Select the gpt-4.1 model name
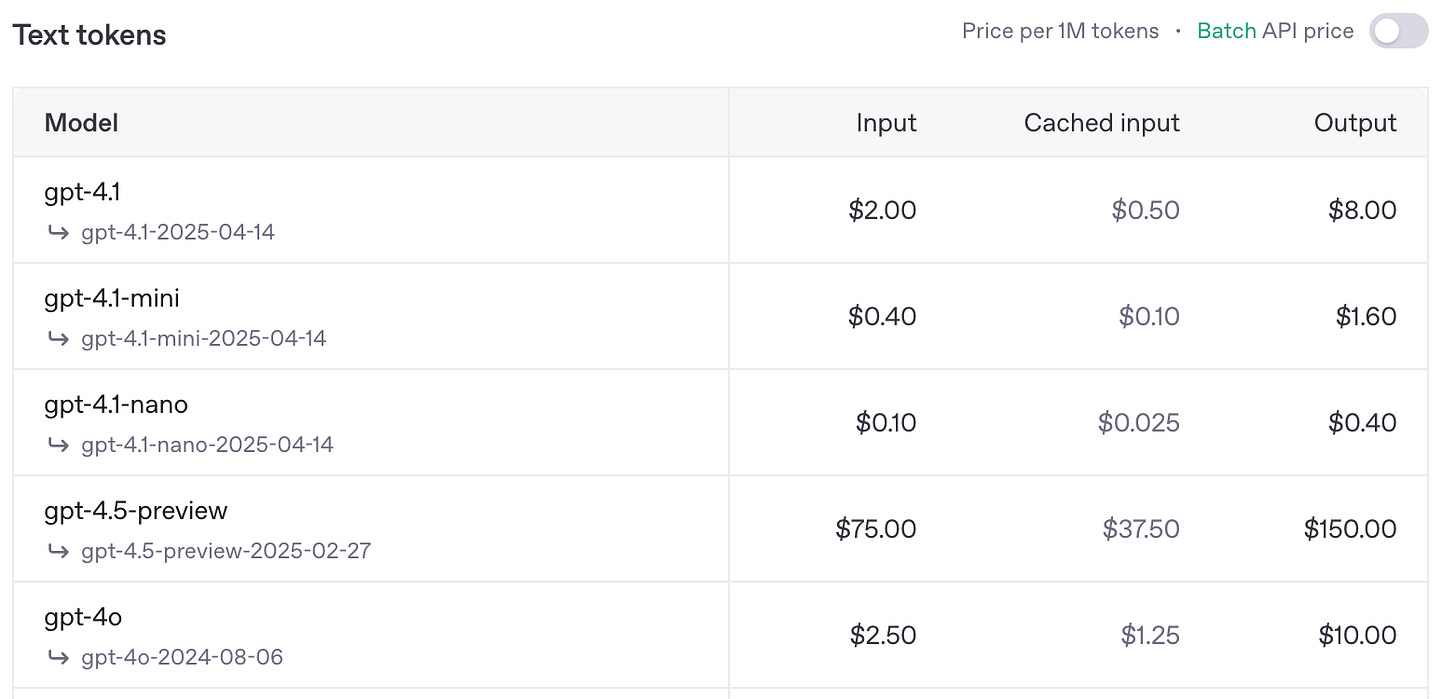1456x699 pixels. coord(82,191)
